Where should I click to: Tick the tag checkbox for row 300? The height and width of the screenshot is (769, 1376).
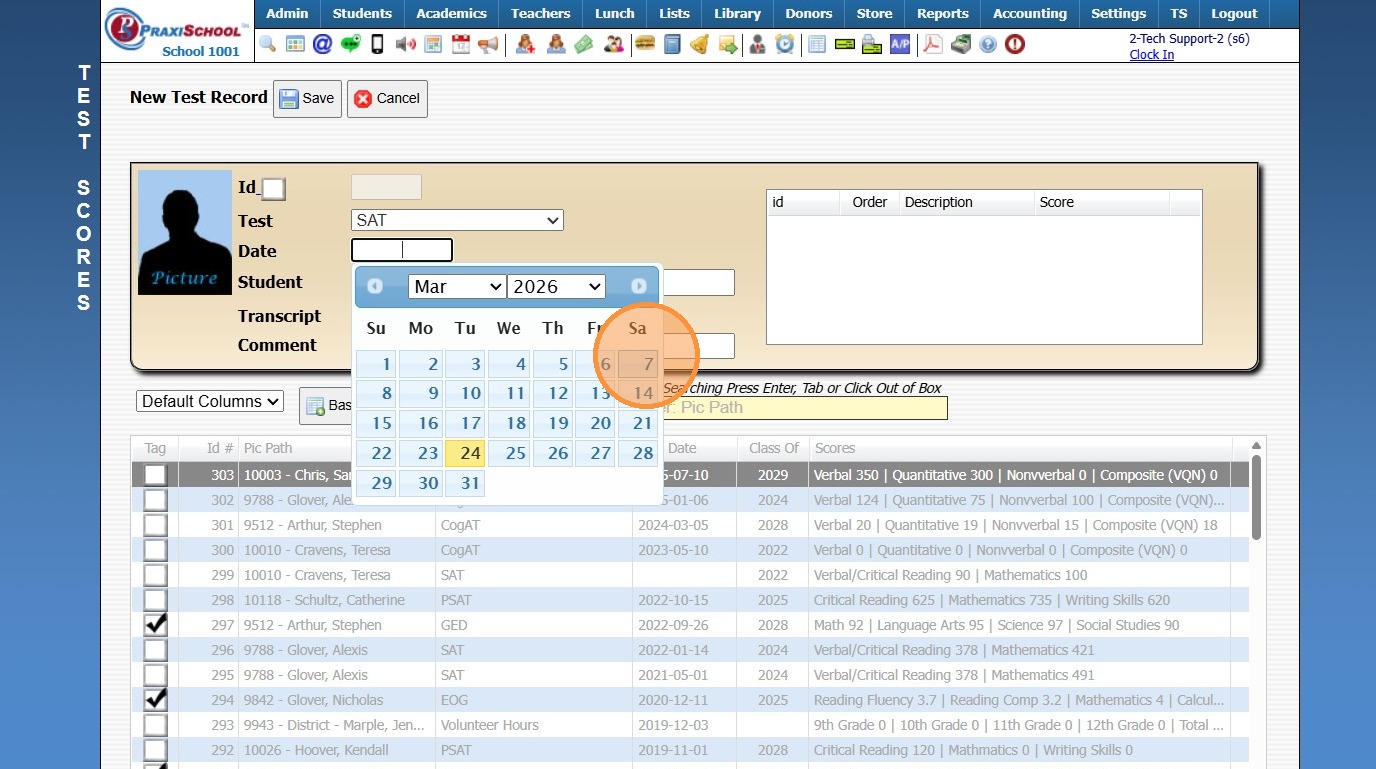coord(155,550)
